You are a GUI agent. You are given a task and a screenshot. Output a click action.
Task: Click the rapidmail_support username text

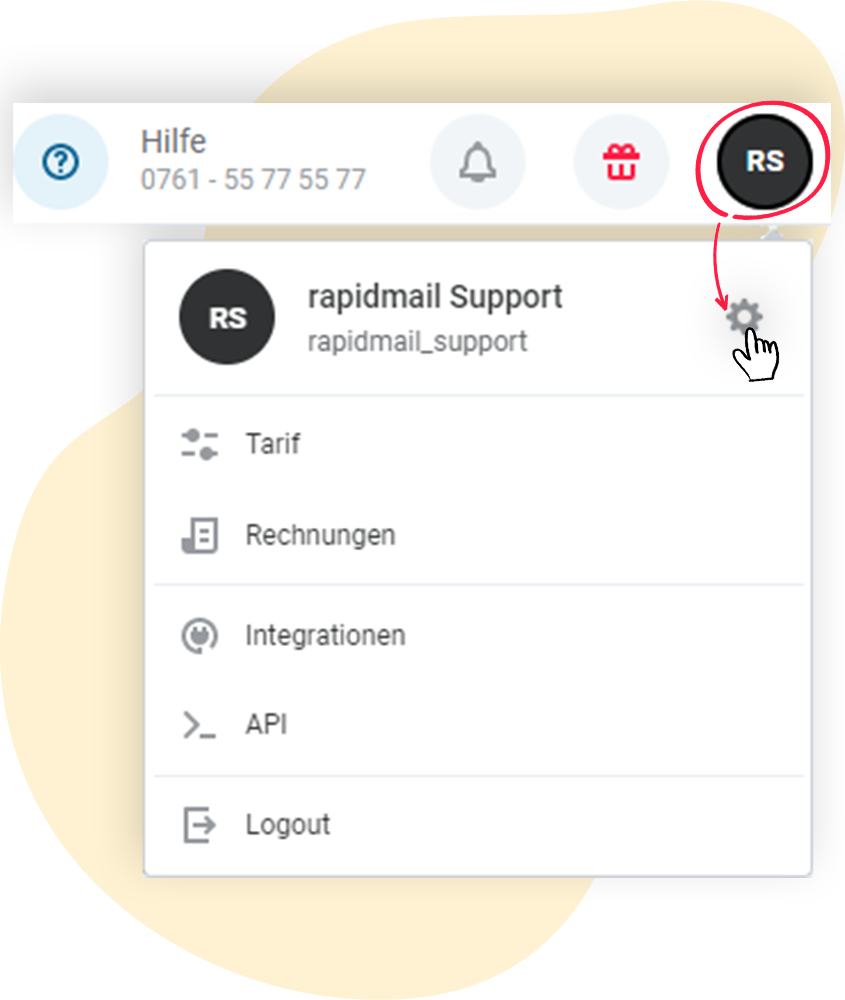(x=417, y=342)
